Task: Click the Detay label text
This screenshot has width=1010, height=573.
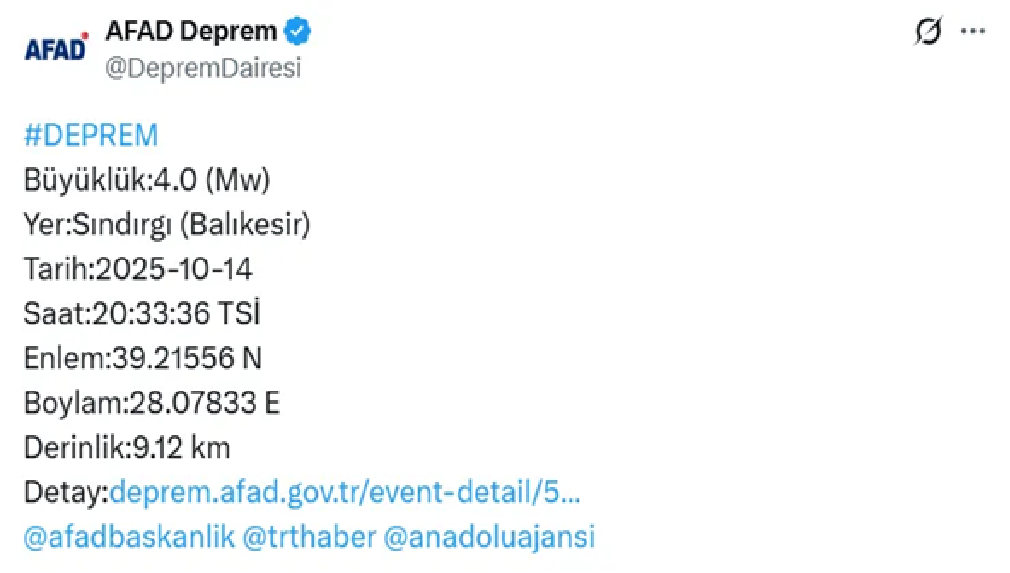Action: point(64,492)
